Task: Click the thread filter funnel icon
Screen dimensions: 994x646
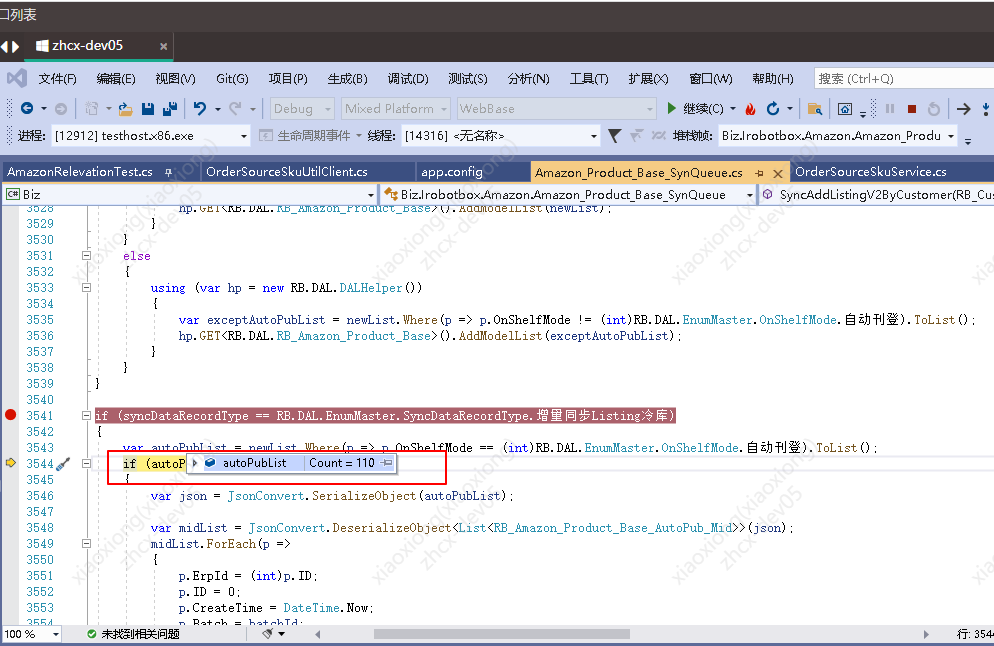Action: pyautogui.click(x=614, y=136)
